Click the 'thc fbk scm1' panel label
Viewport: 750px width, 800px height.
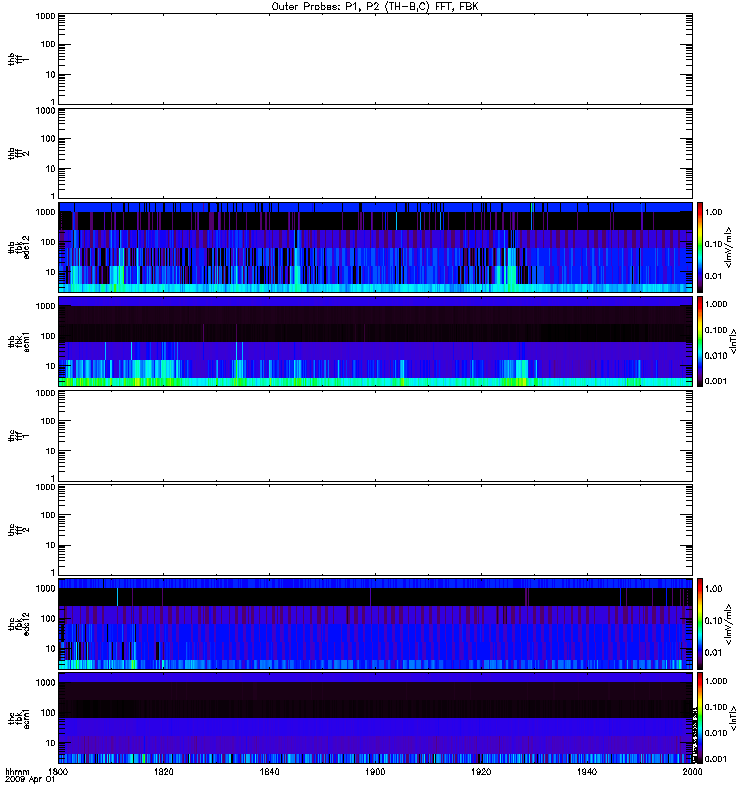pos(18,718)
